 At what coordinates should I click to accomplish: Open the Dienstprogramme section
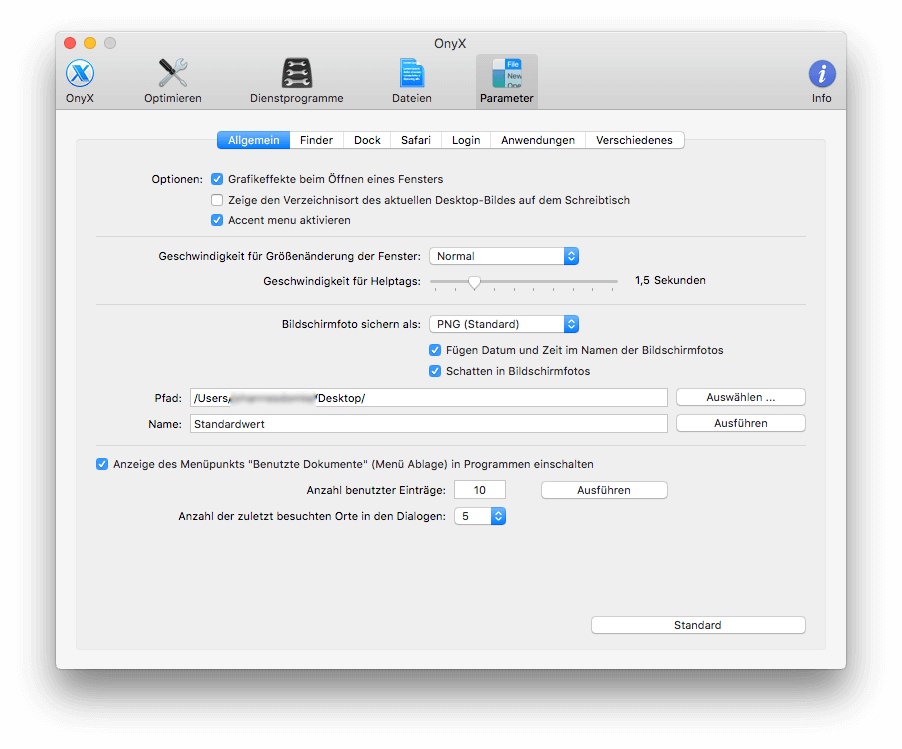tap(296, 81)
